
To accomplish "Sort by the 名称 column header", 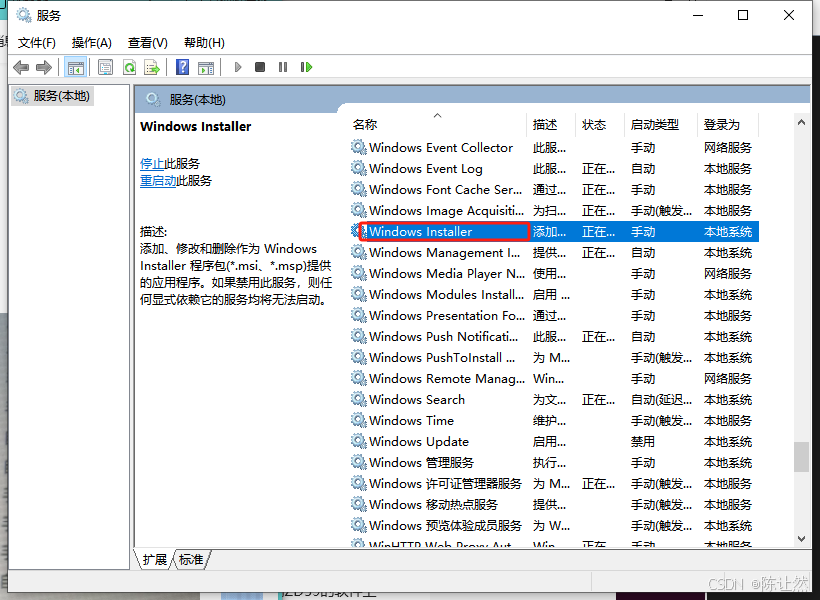I will pos(438,124).
